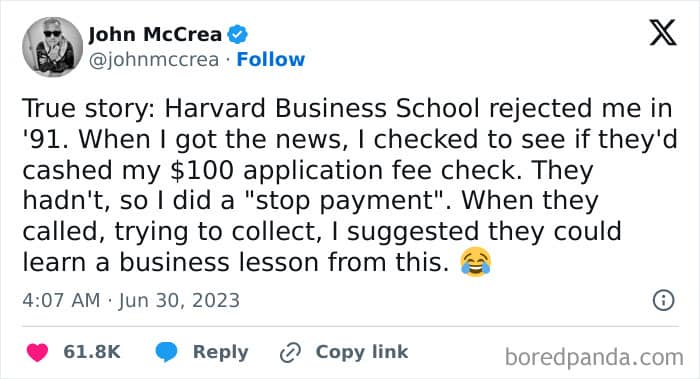This screenshot has width=700, height=379.
Task: Open the tweet info circle icon
Action: [663, 300]
